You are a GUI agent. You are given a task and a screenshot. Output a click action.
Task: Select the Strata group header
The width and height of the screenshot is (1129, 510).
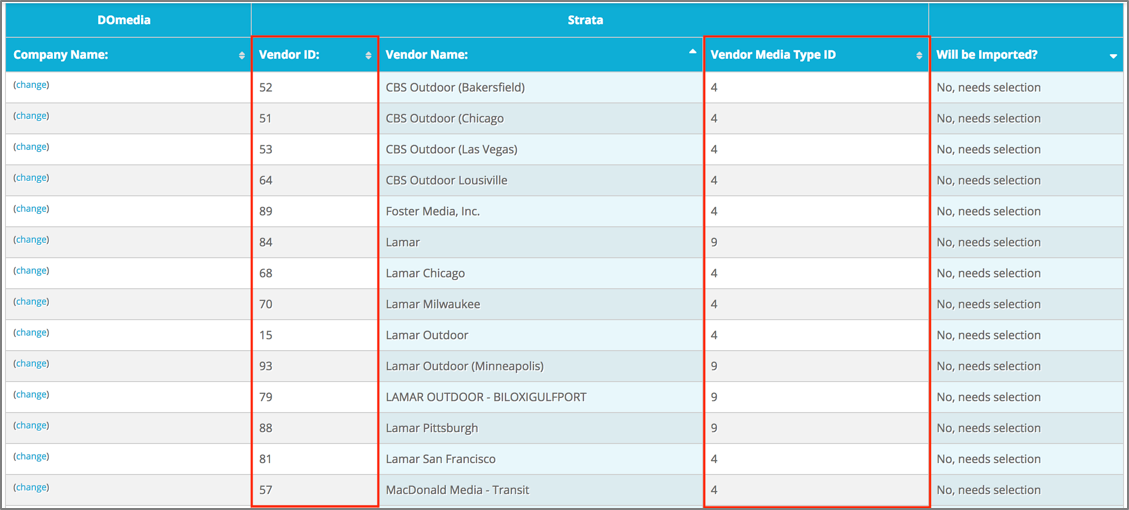590,20
